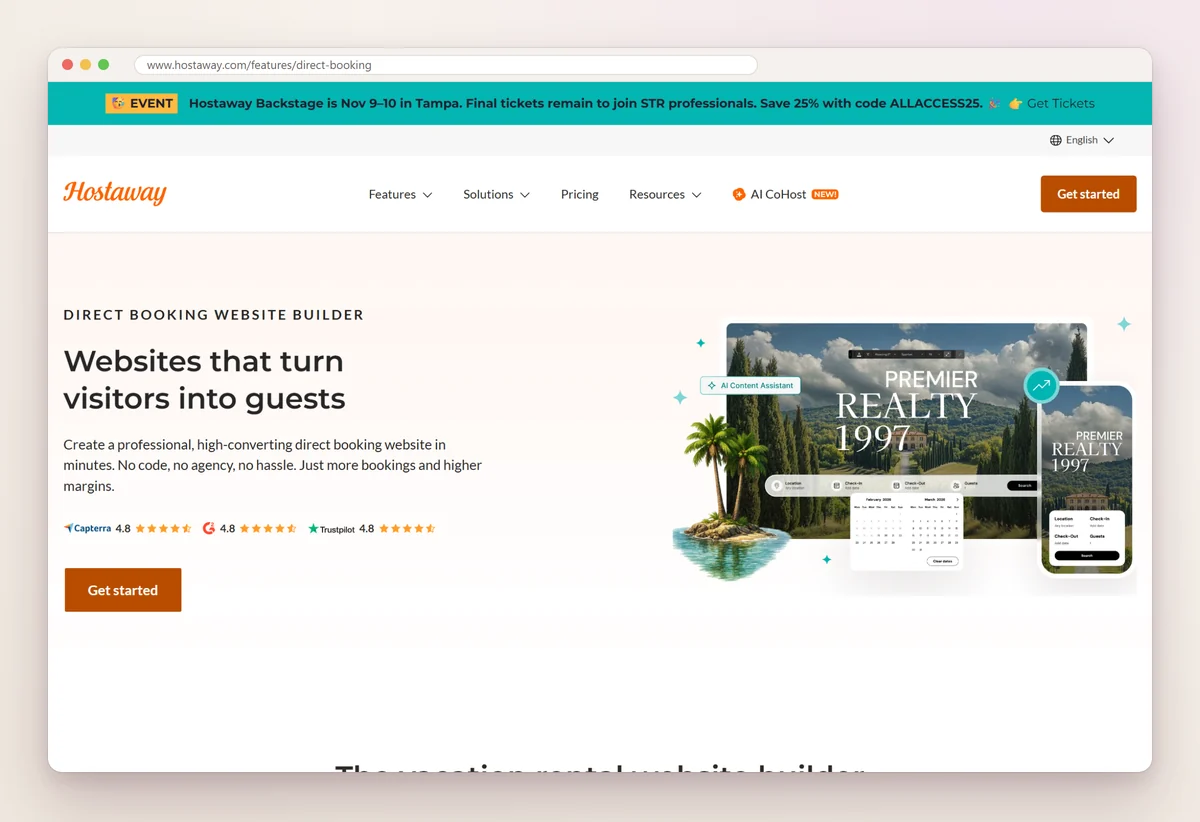The image size is (1200, 822).
Task: Click the red window close button
Action: pos(68,65)
